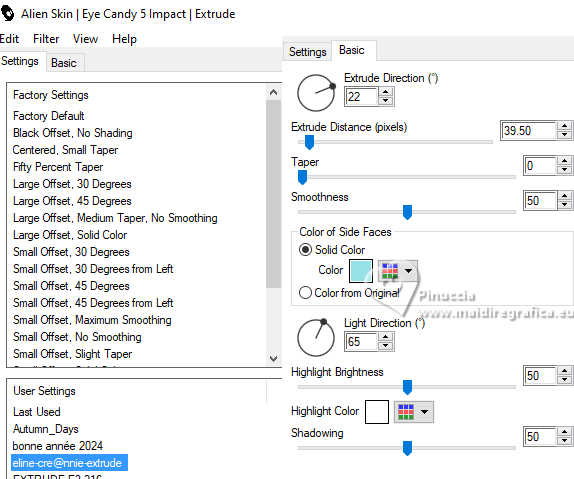Decrease the Extrude Direction value with down arrow
This screenshot has width=574, height=479.
tap(385, 100)
